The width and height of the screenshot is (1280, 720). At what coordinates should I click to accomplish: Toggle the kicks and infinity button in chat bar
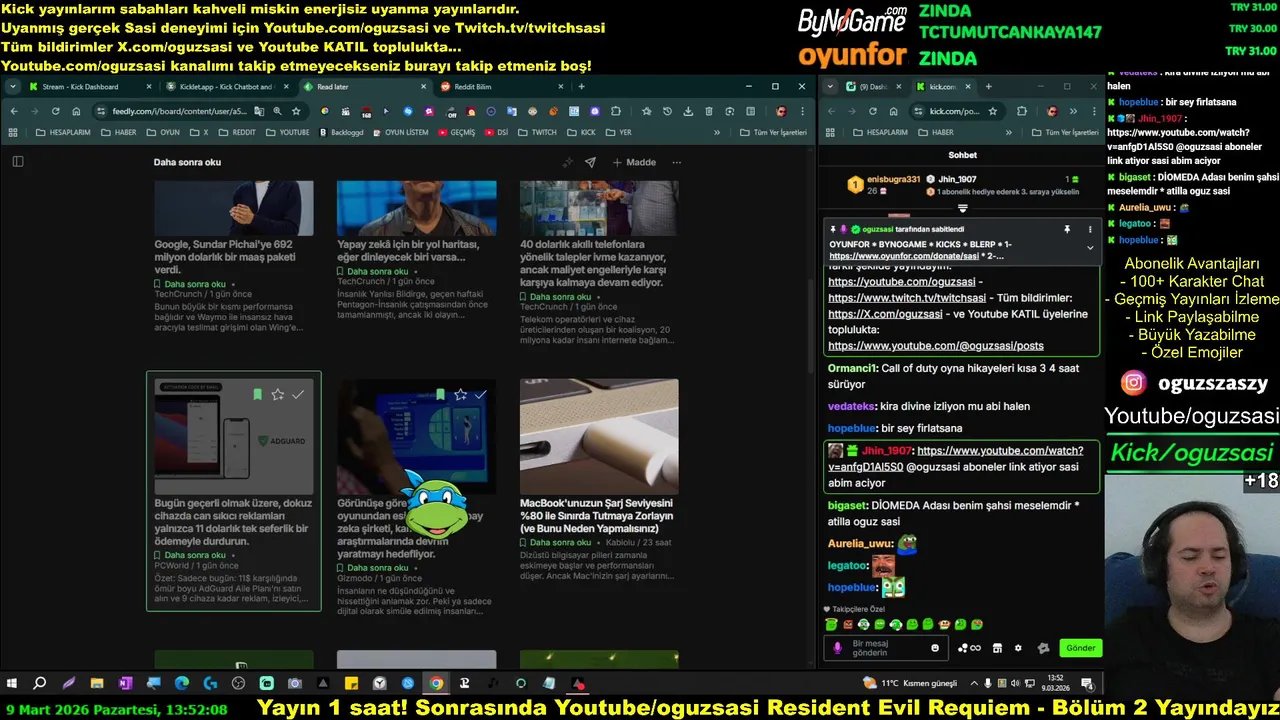(x=969, y=648)
